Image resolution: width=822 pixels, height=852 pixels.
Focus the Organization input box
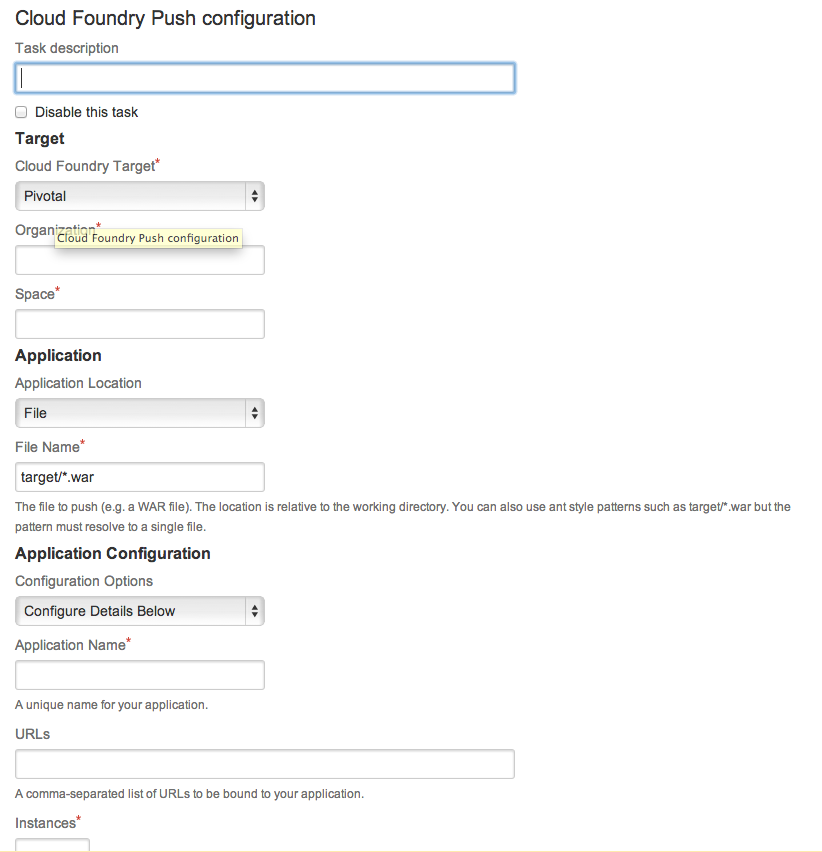point(140,262)
